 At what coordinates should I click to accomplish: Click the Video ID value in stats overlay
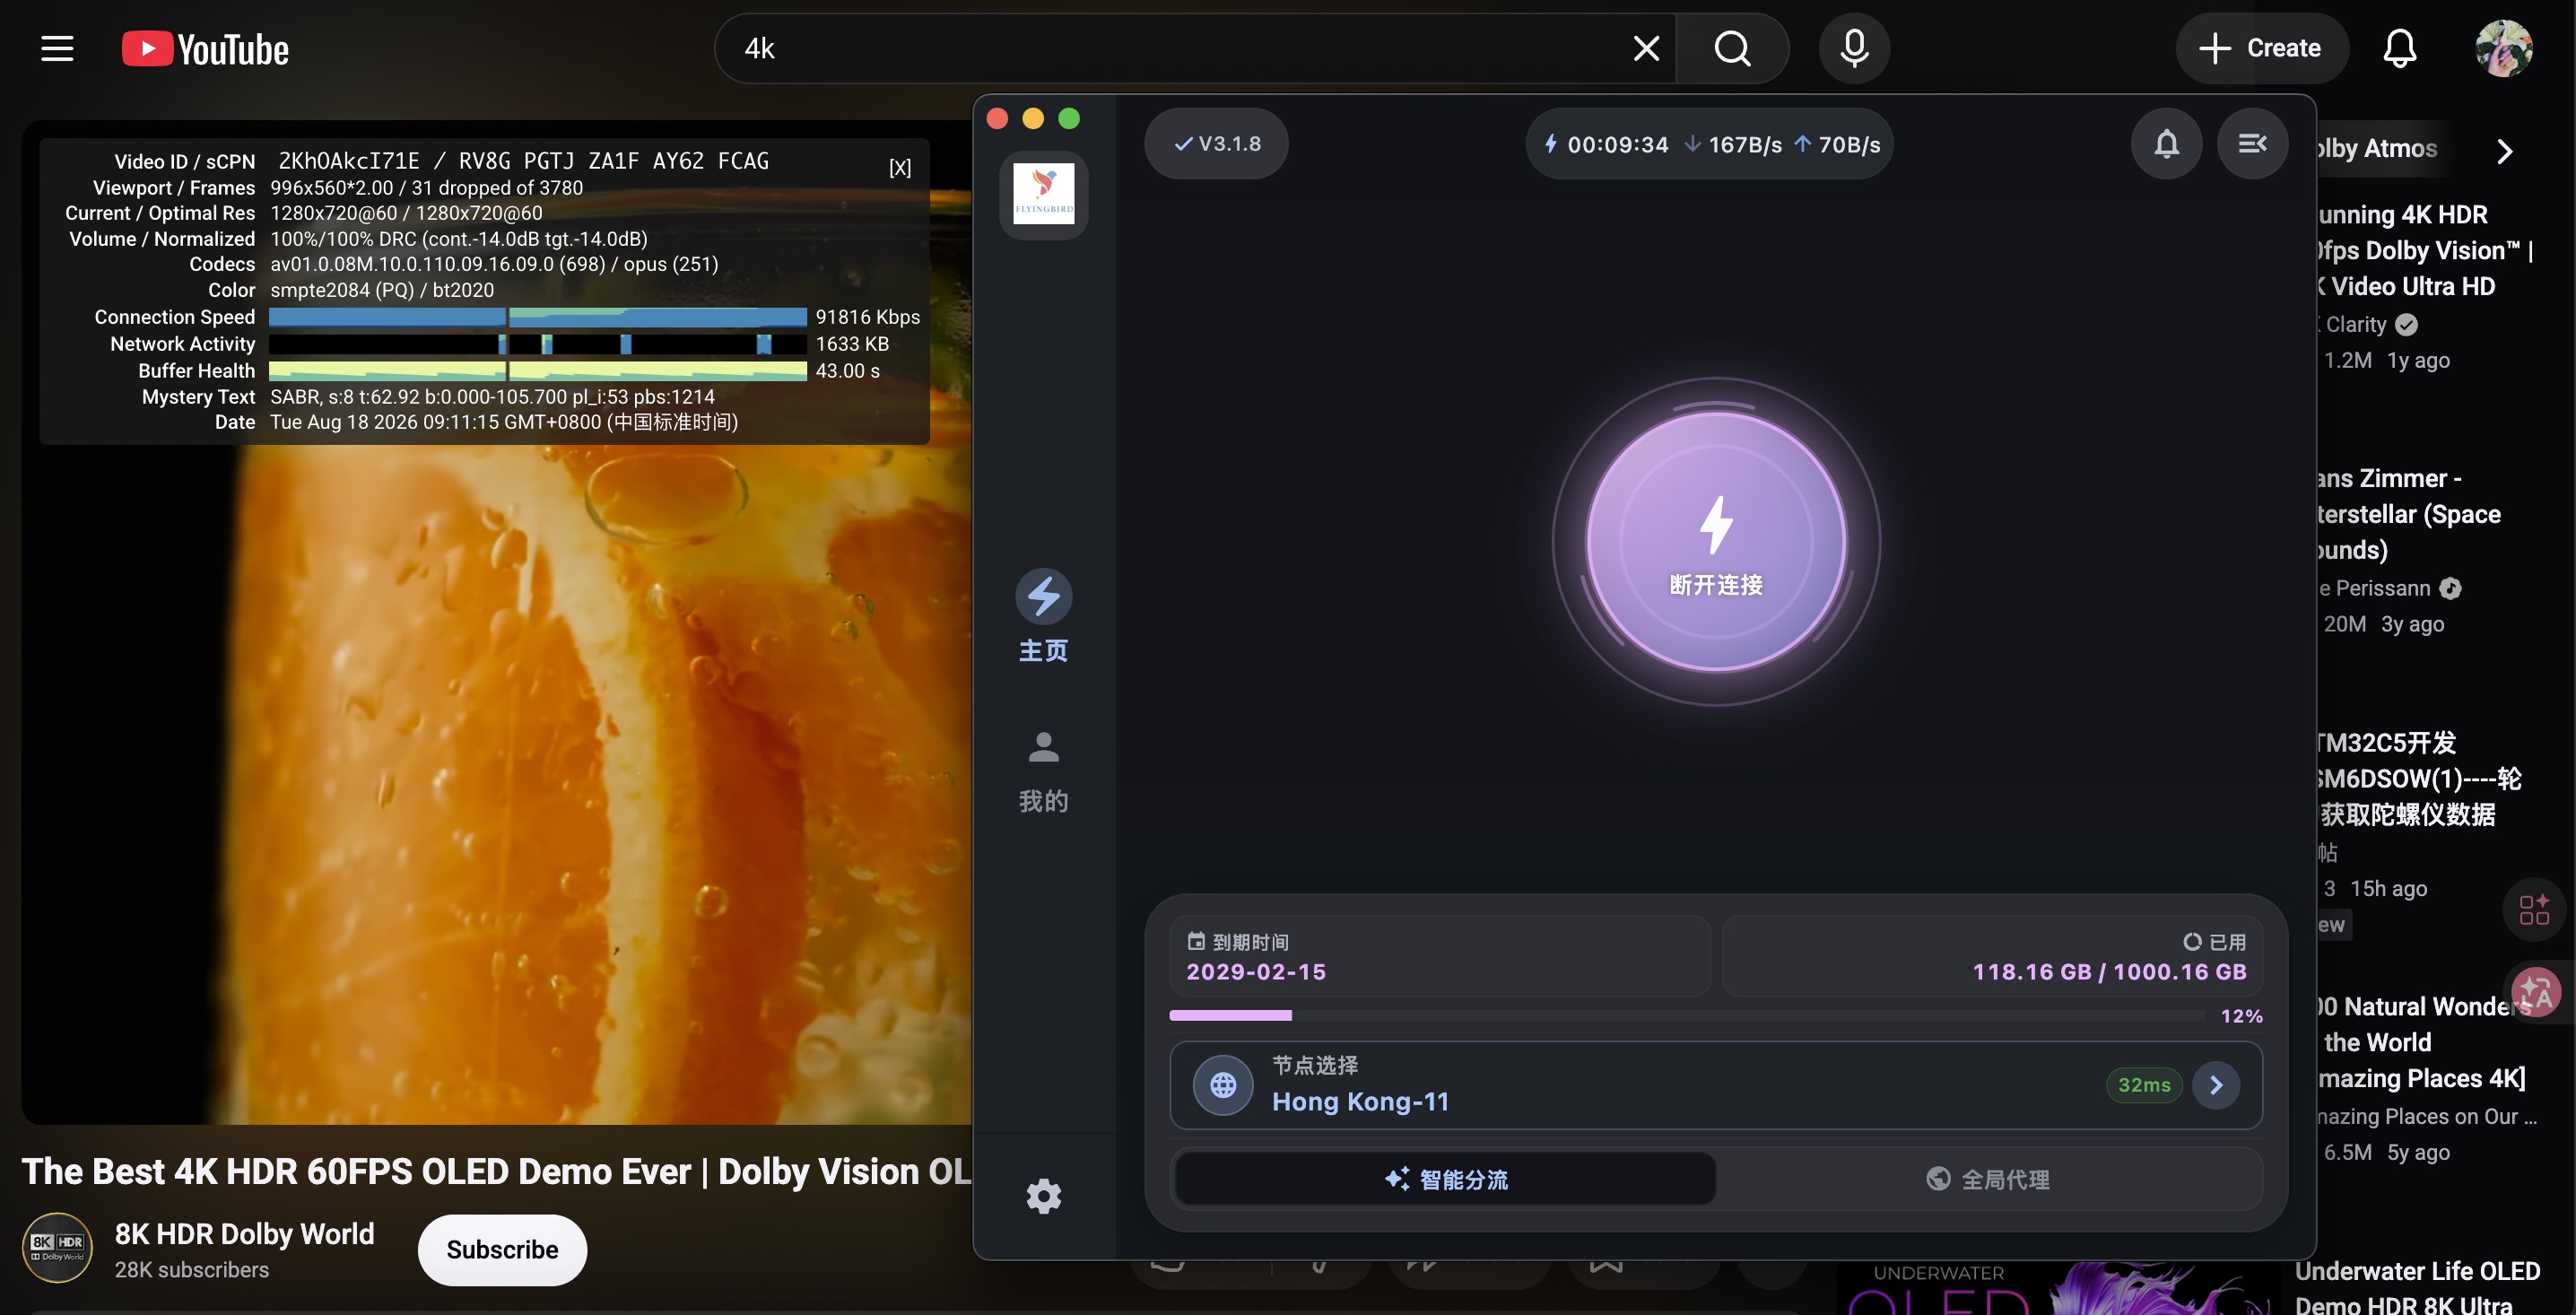[524, 161]
